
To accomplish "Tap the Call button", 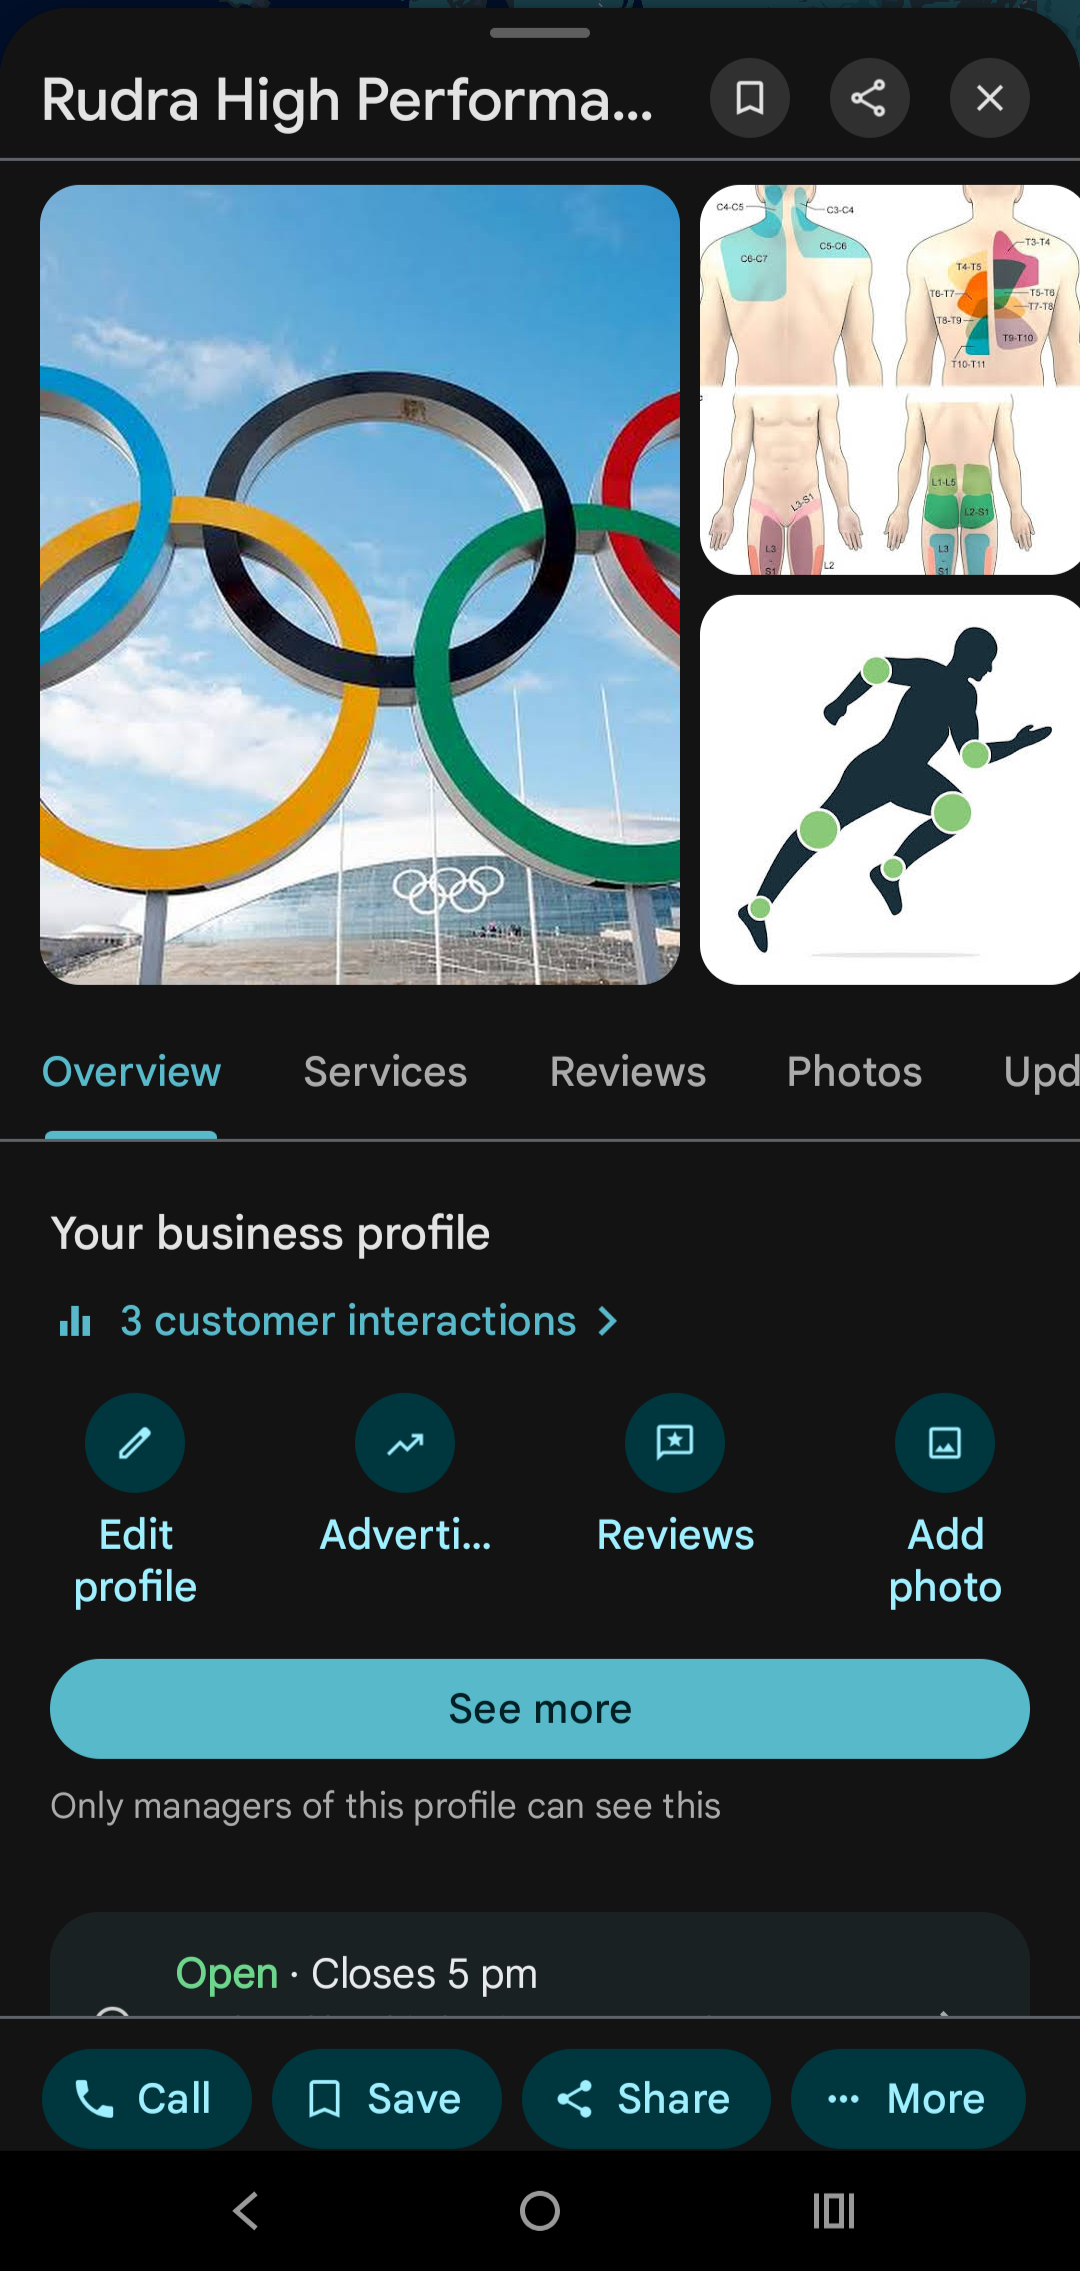I will (x=146, y=2098).
